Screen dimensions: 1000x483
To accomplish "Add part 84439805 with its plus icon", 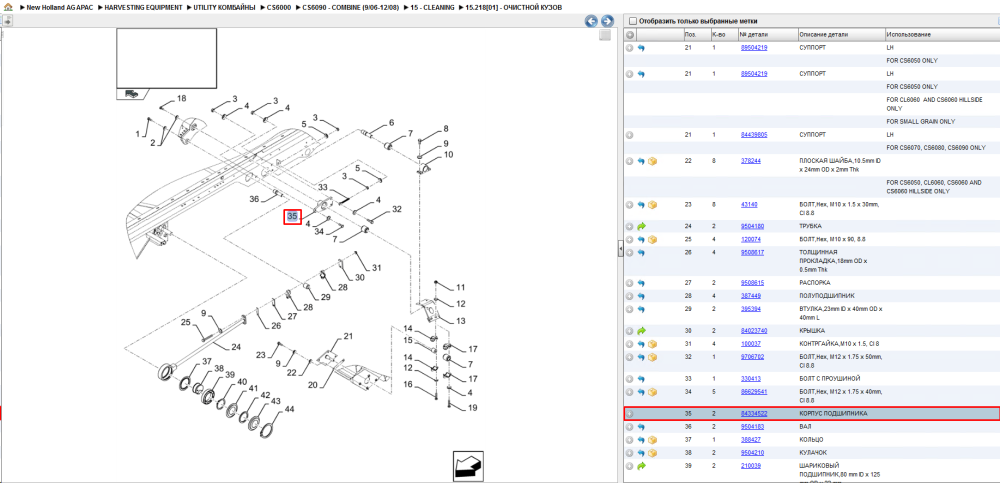I will coord(629,135).
